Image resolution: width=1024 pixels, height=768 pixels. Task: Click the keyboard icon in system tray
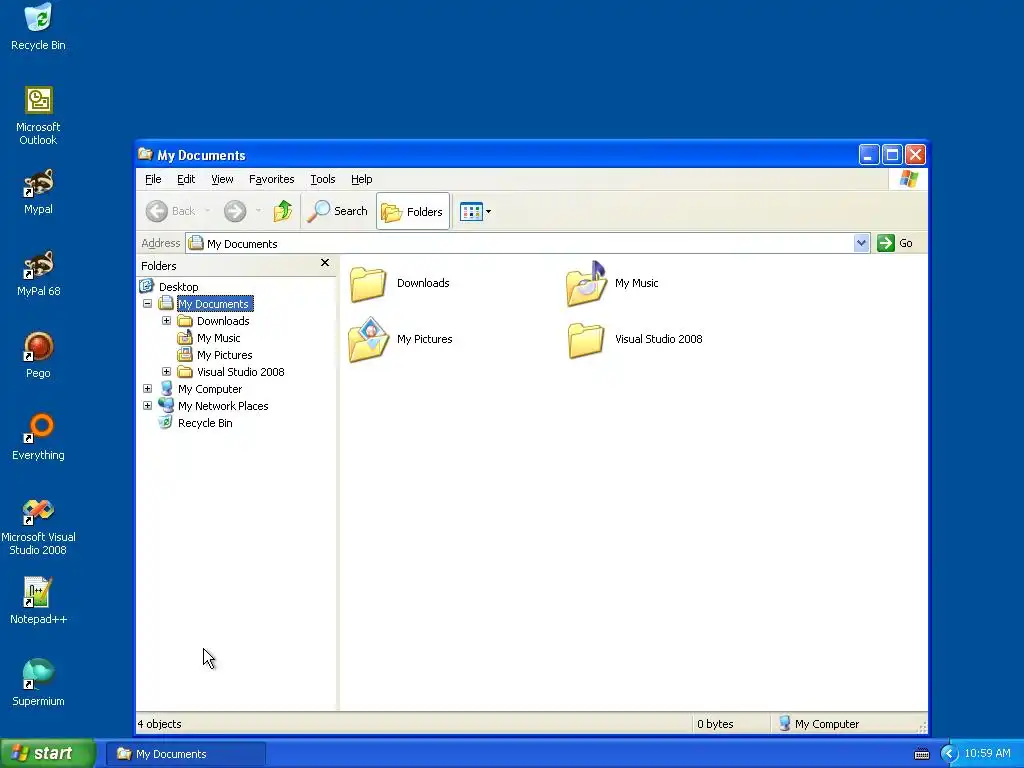click(x=921, y=754)
